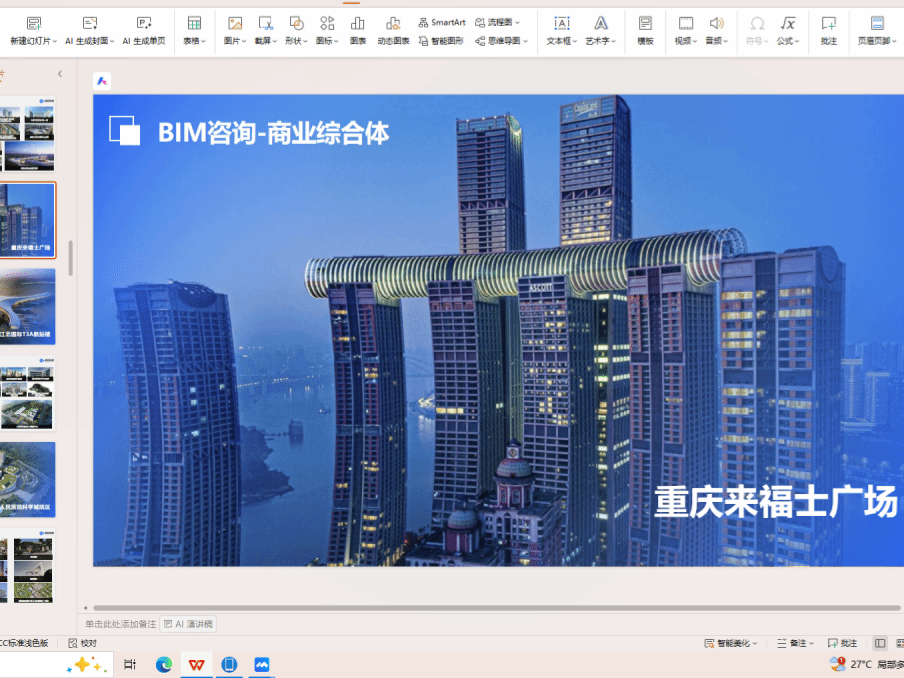The image size is (904, 678).
Task: Expand the 艺术字 dropdown arrow
Action: 614,41
